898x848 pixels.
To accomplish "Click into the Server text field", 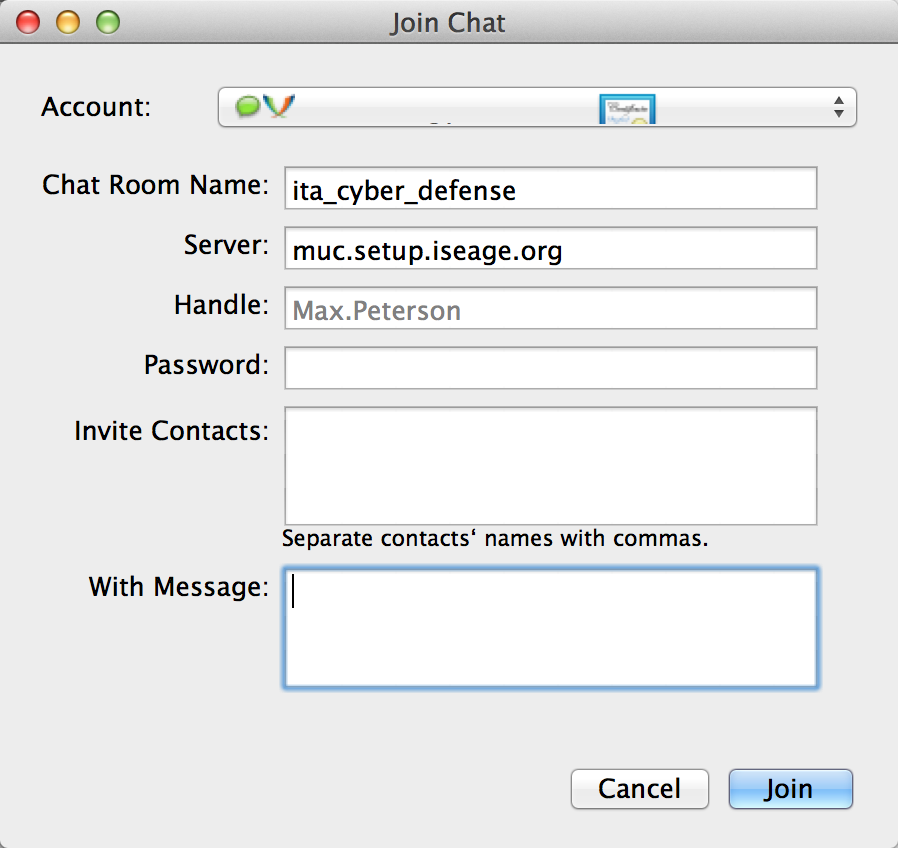I will click(x=550, y=248).
